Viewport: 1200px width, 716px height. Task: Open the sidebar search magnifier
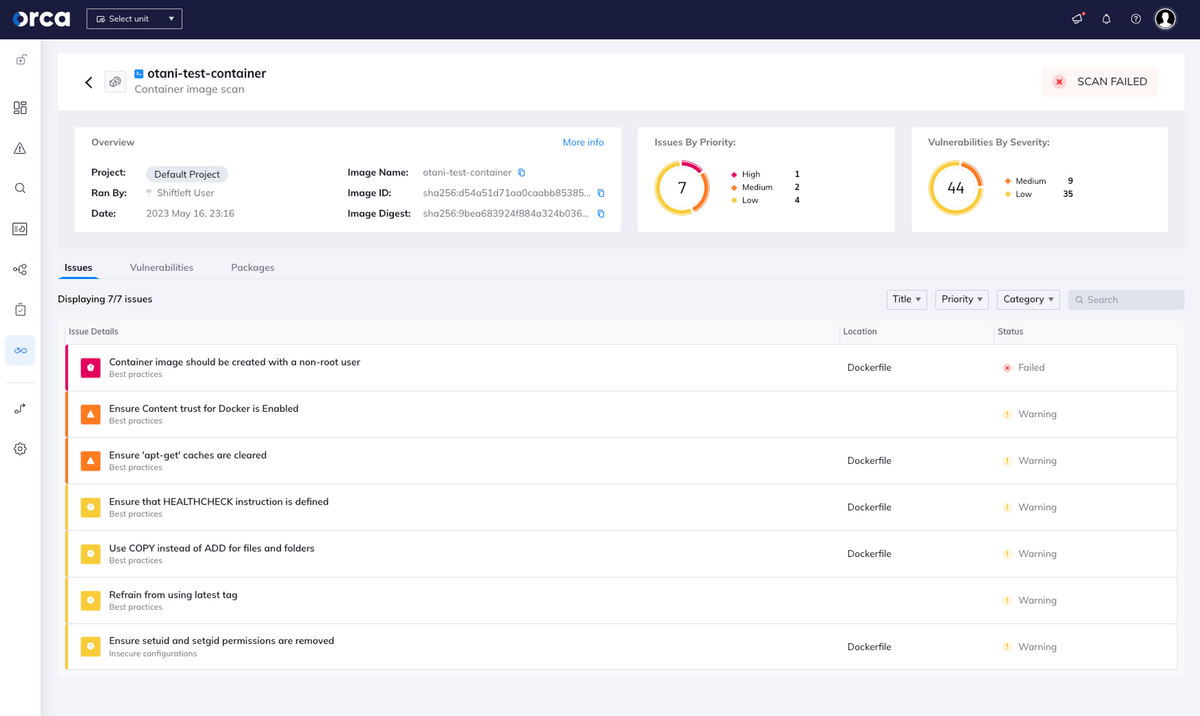point(20,188)
